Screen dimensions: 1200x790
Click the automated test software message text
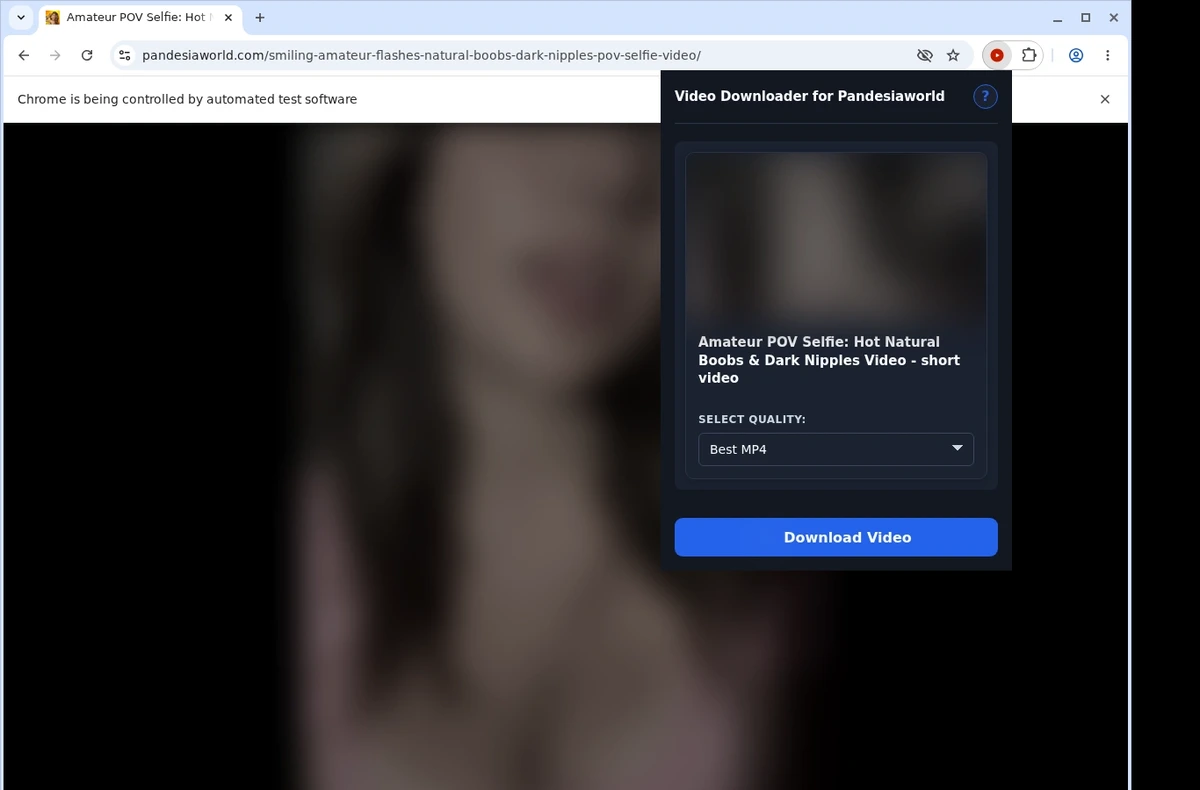pyautogui.click(x=187, y=99)
